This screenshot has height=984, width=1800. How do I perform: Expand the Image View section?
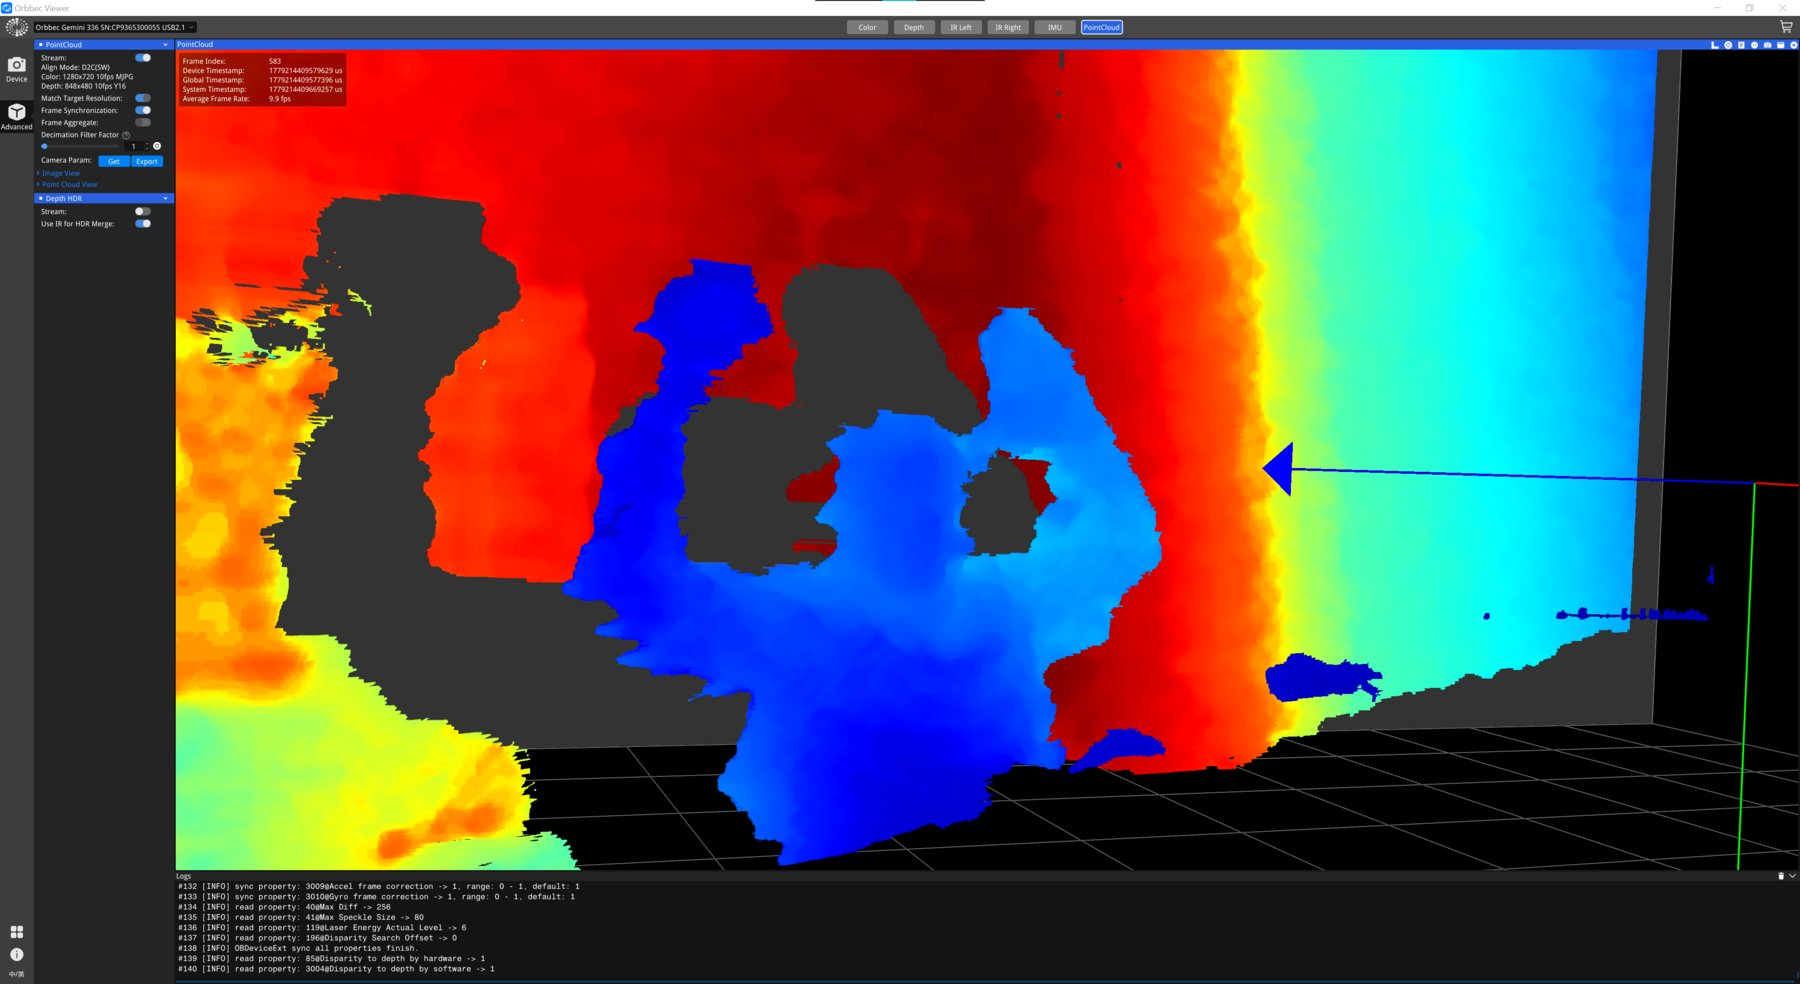pyautogui.click(x=58, y=173)
